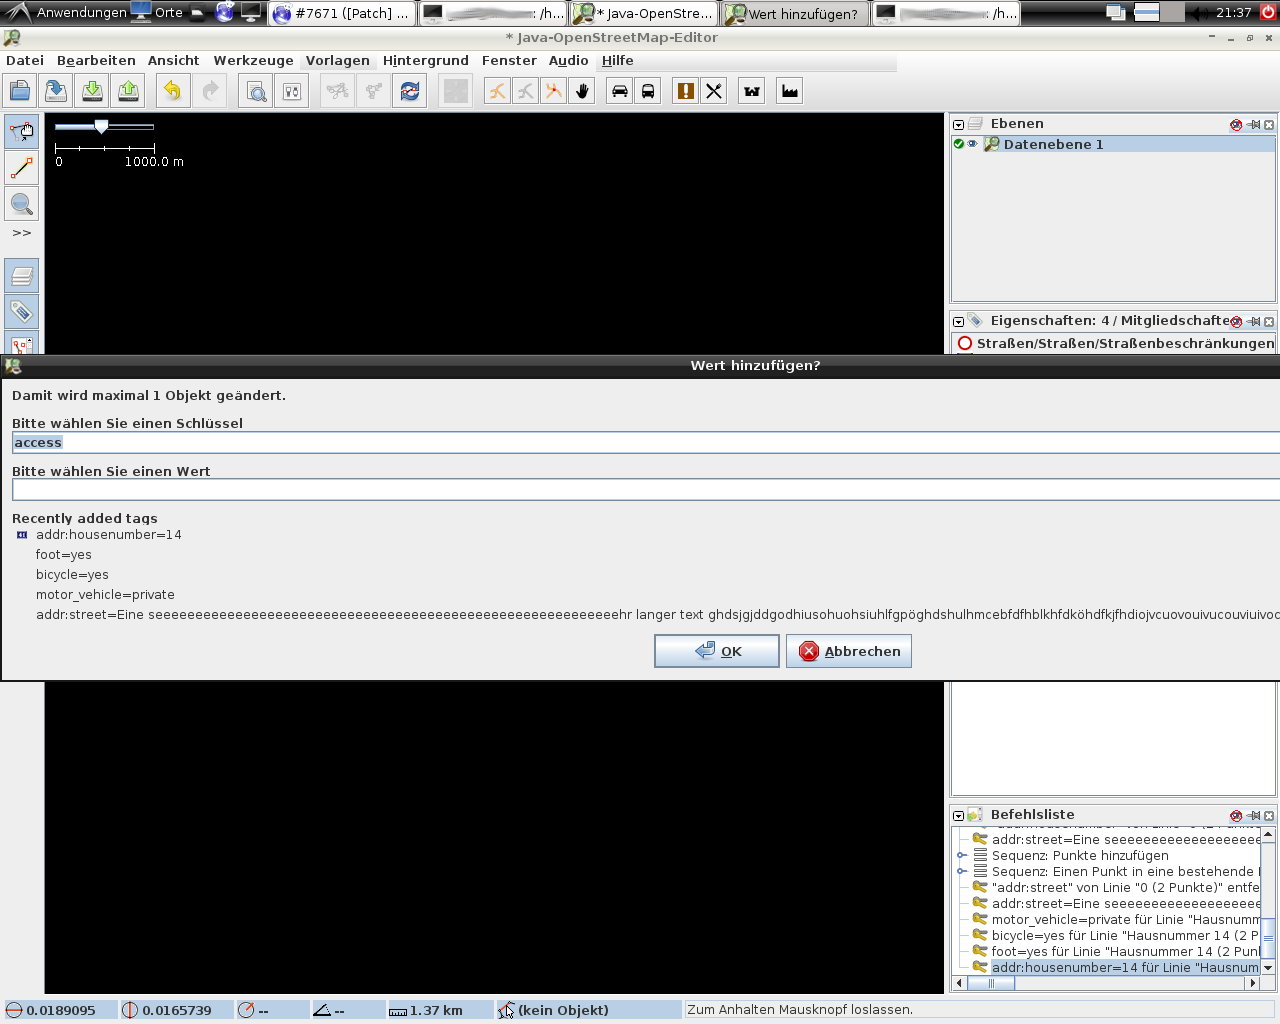Cancel dialog with Abbrechen button
1280x1024 pixels.
(x=849, y=651)
